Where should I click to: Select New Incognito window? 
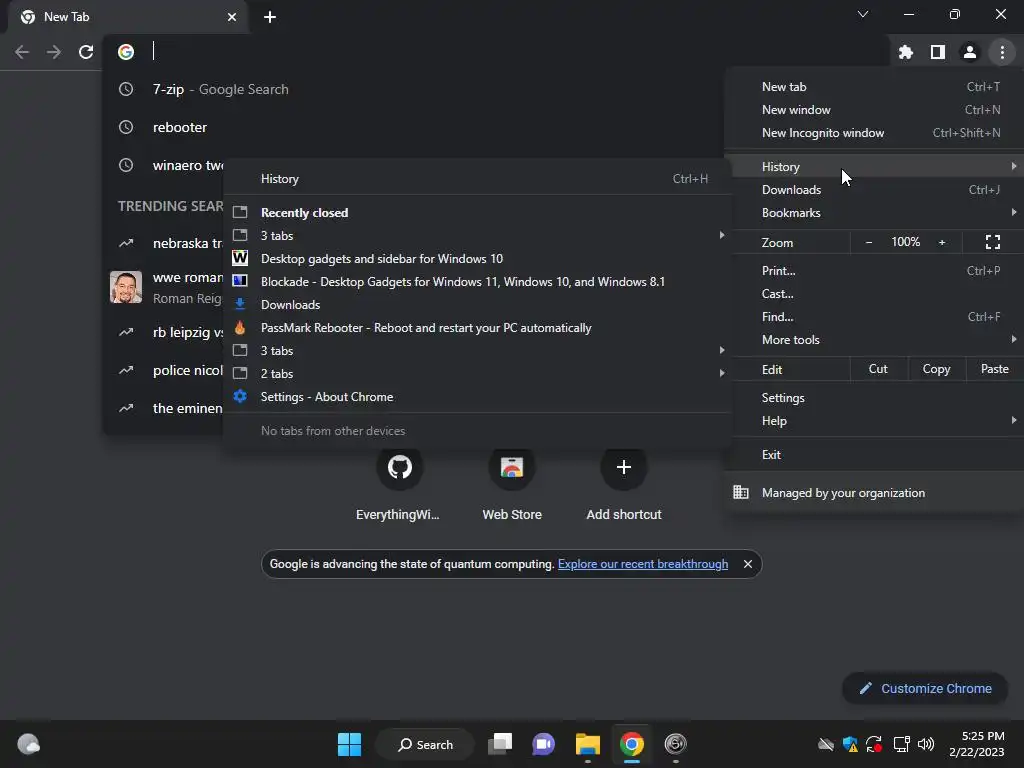pos(874,133)
